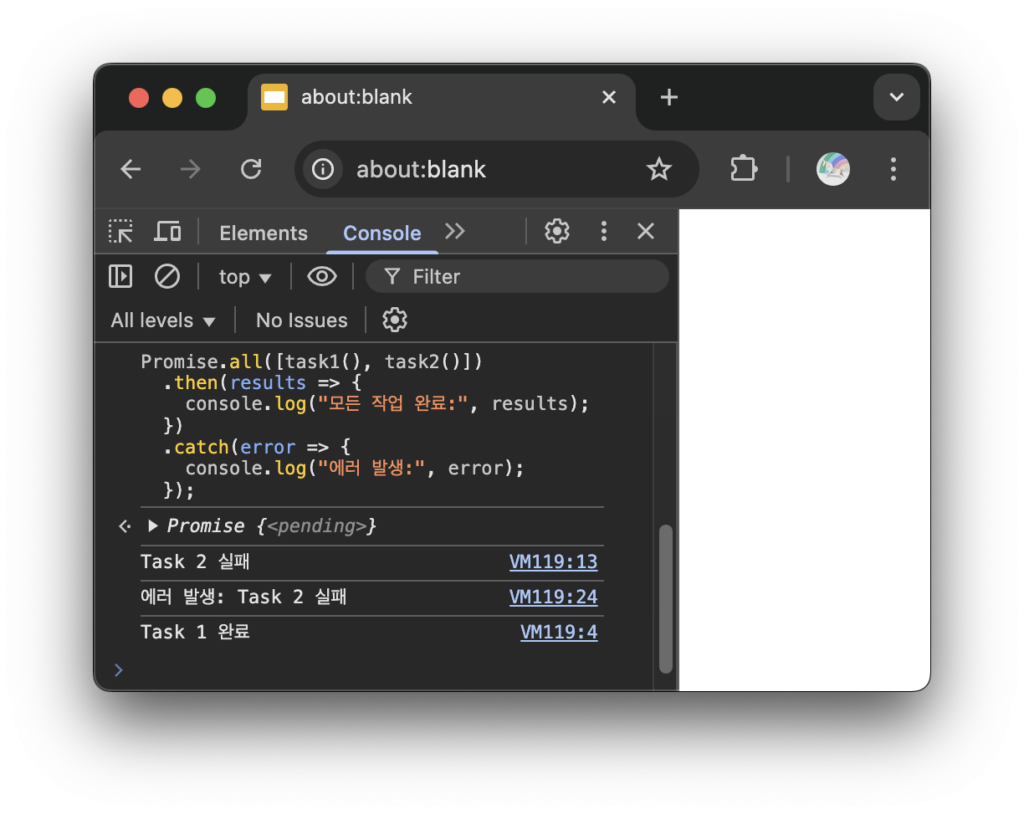Open the tab search dropdown chevron

click(897, 97)
